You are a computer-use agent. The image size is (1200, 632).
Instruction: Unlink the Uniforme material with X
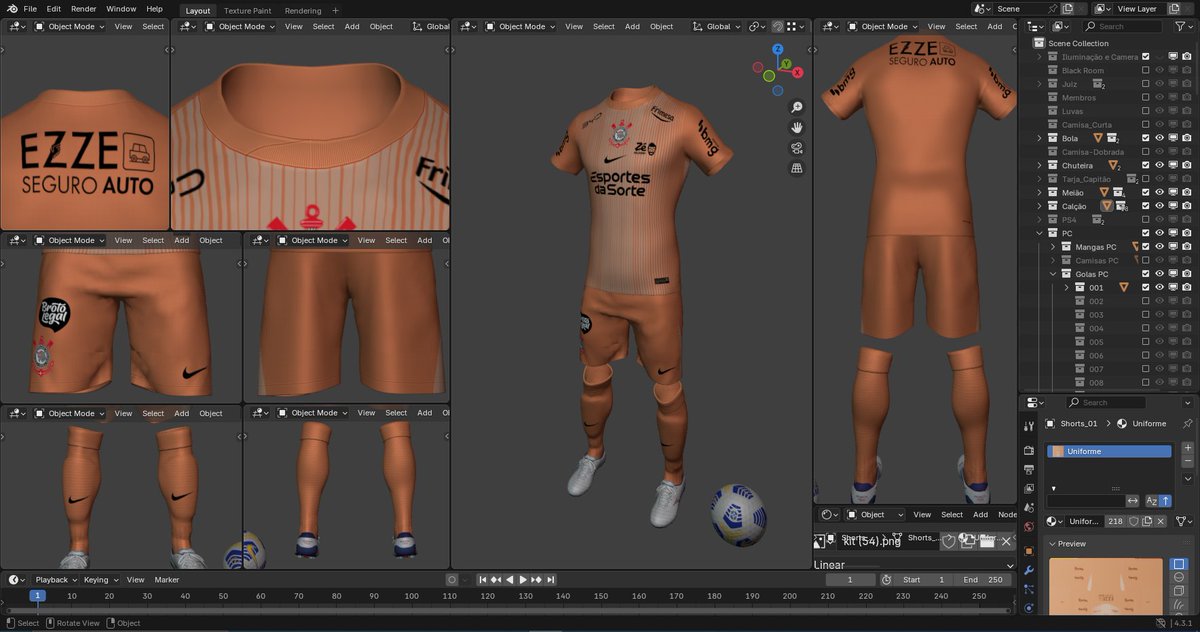coord(1160,521)
